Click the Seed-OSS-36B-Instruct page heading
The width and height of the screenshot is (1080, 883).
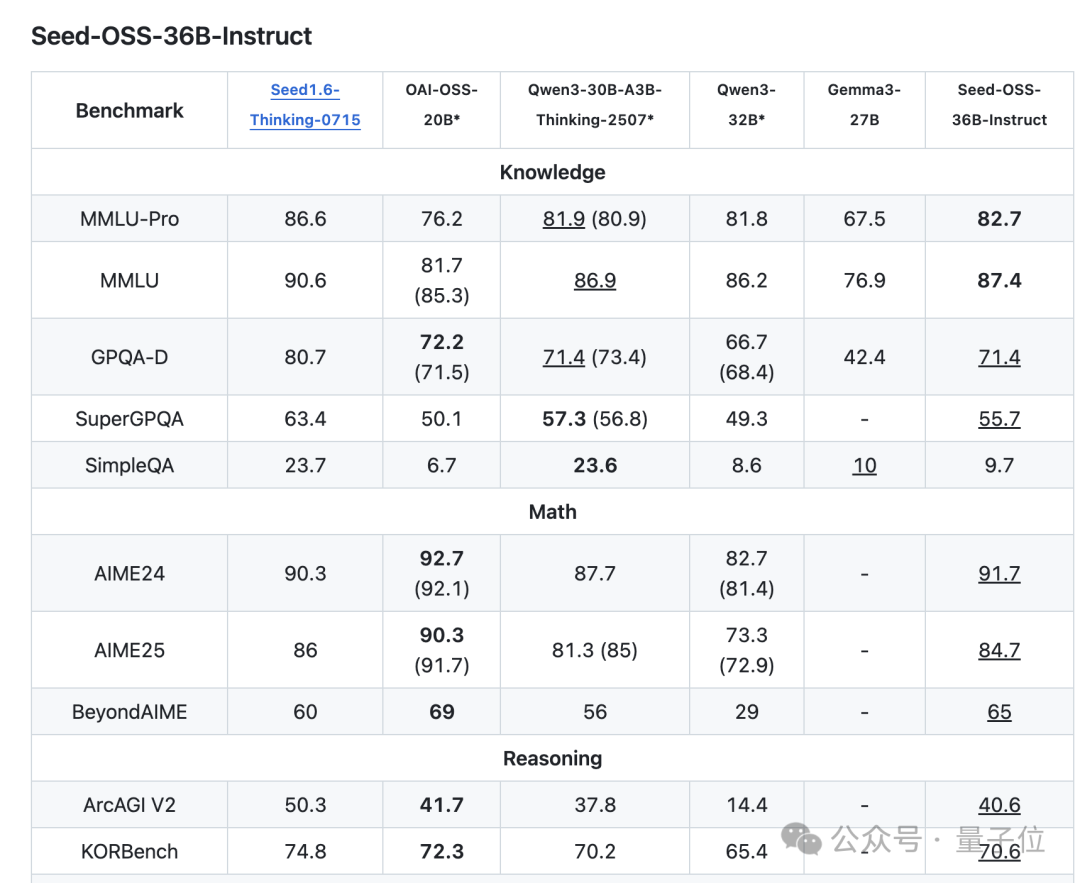click(x=172, y=36)
